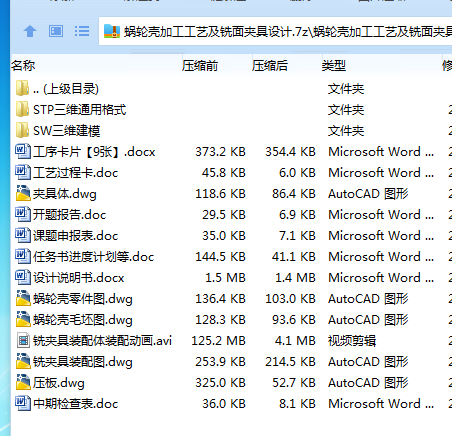Select the Word icon of 开题报告.doc
Image resolution: width=452 pixels, height=436 pixels.
22,214
